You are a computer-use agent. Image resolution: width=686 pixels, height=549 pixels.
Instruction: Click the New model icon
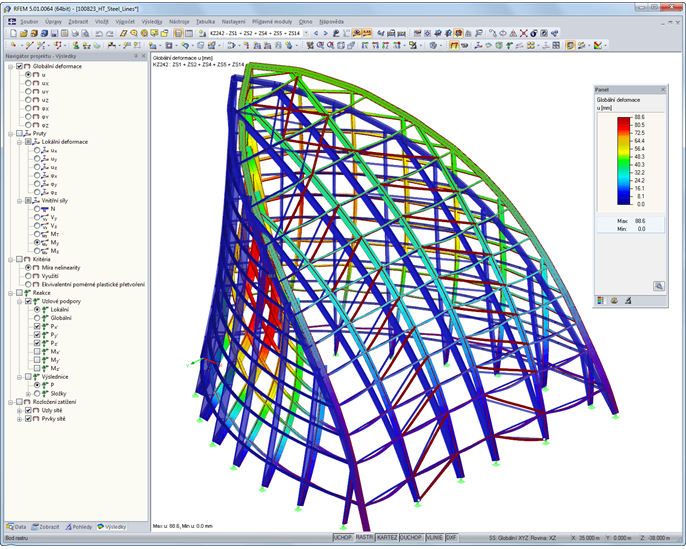point(14,33)
